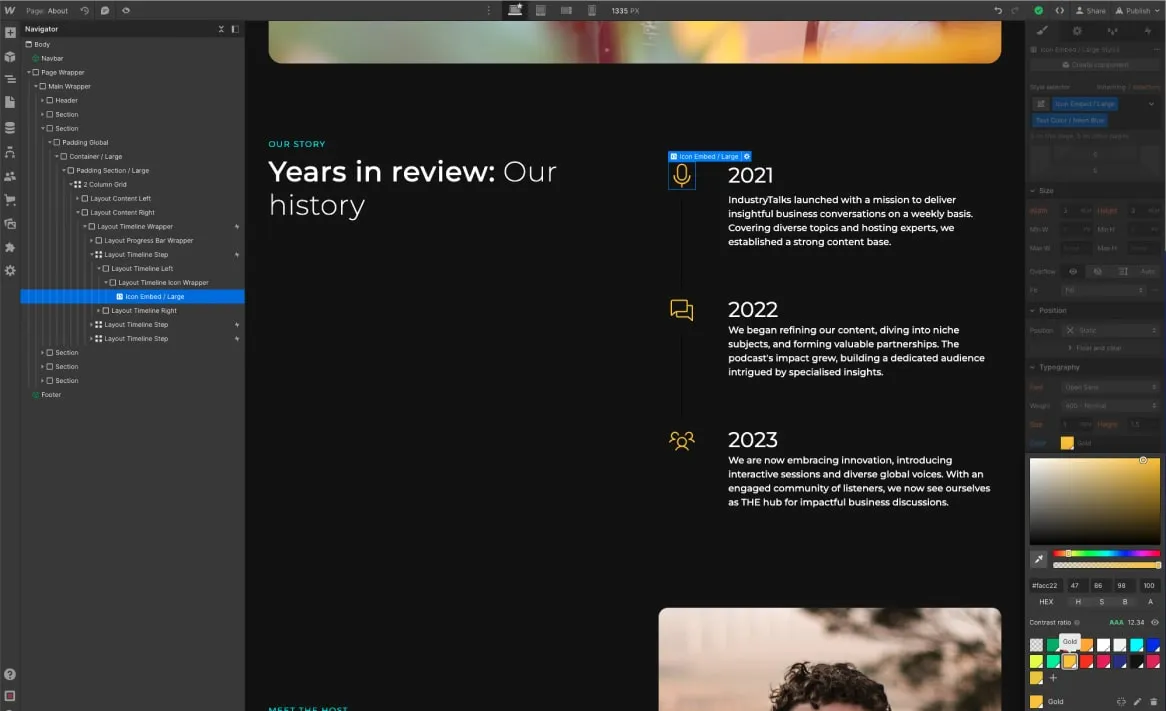Viewport: 1166px width, 711px height.
Task: Select the tablet breakpoint icon
Action: coord(541,10)
